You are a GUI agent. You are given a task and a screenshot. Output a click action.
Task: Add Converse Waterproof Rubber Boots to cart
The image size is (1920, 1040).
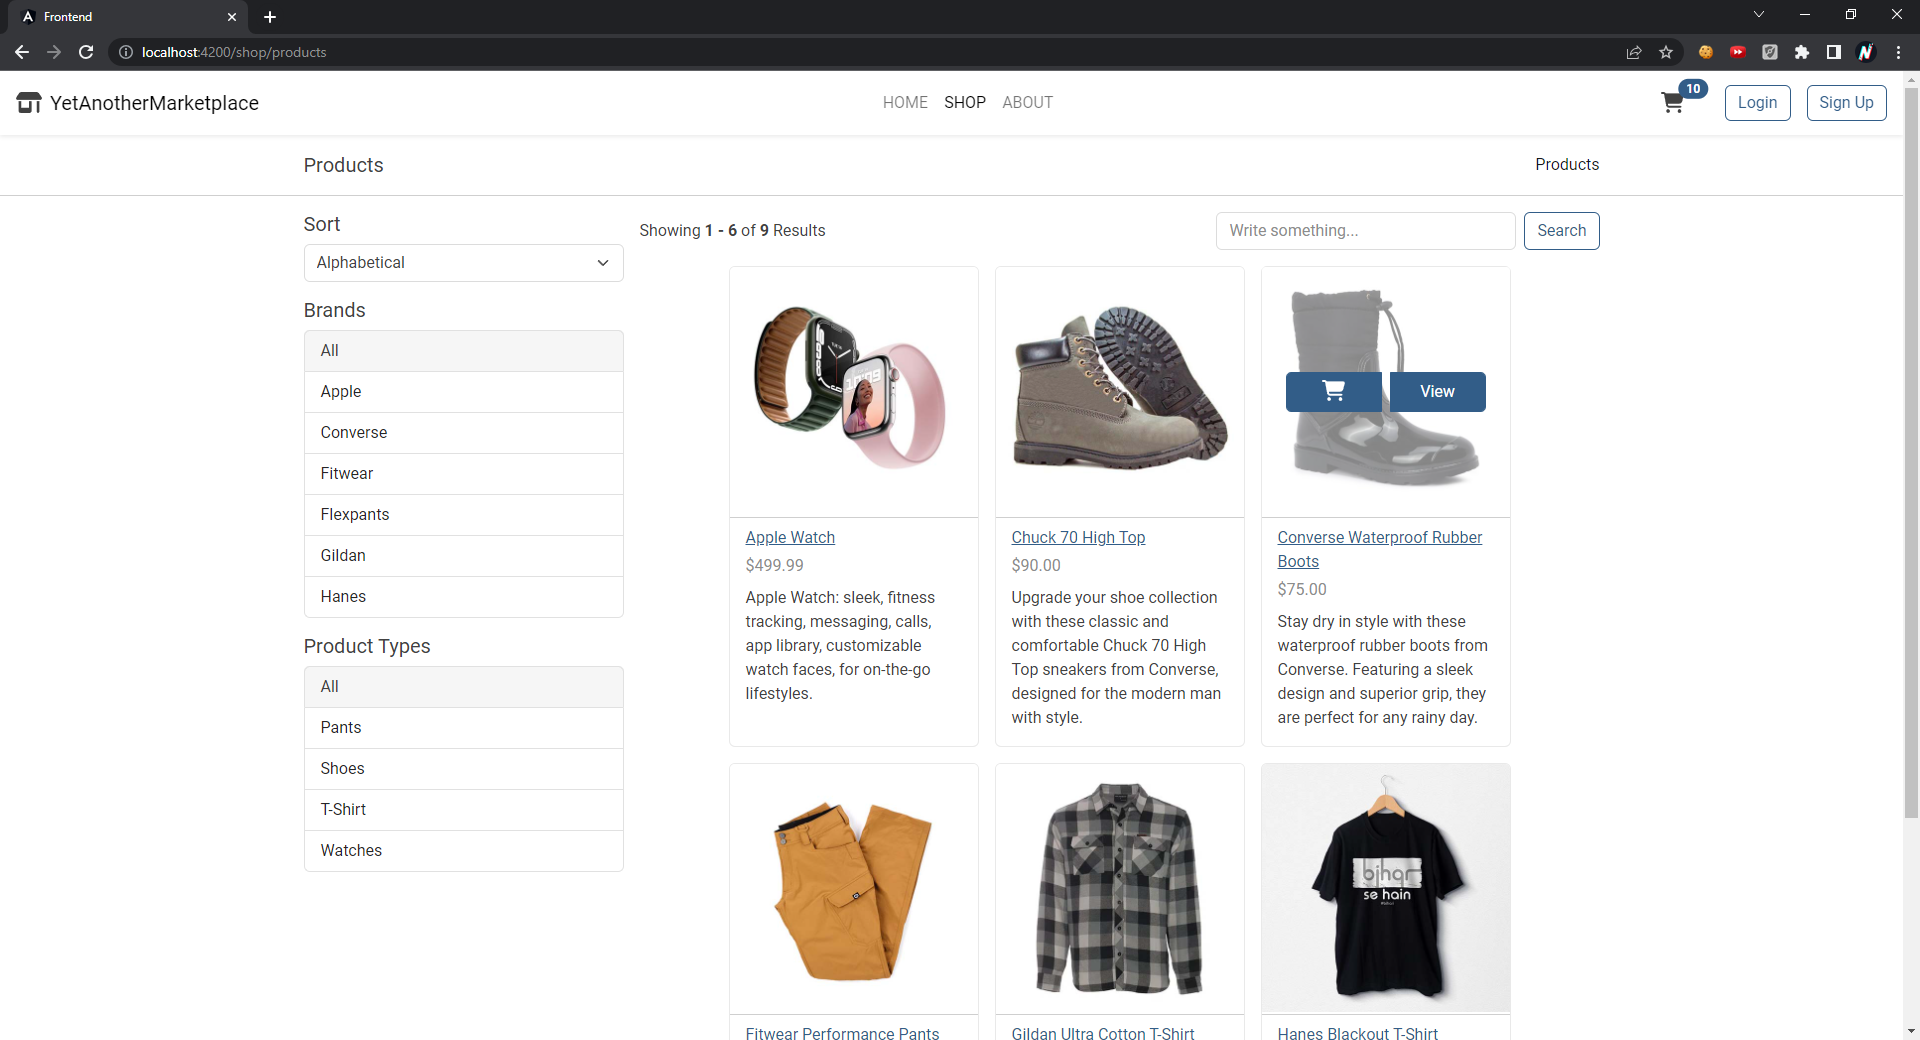[x=1333, y=392]
